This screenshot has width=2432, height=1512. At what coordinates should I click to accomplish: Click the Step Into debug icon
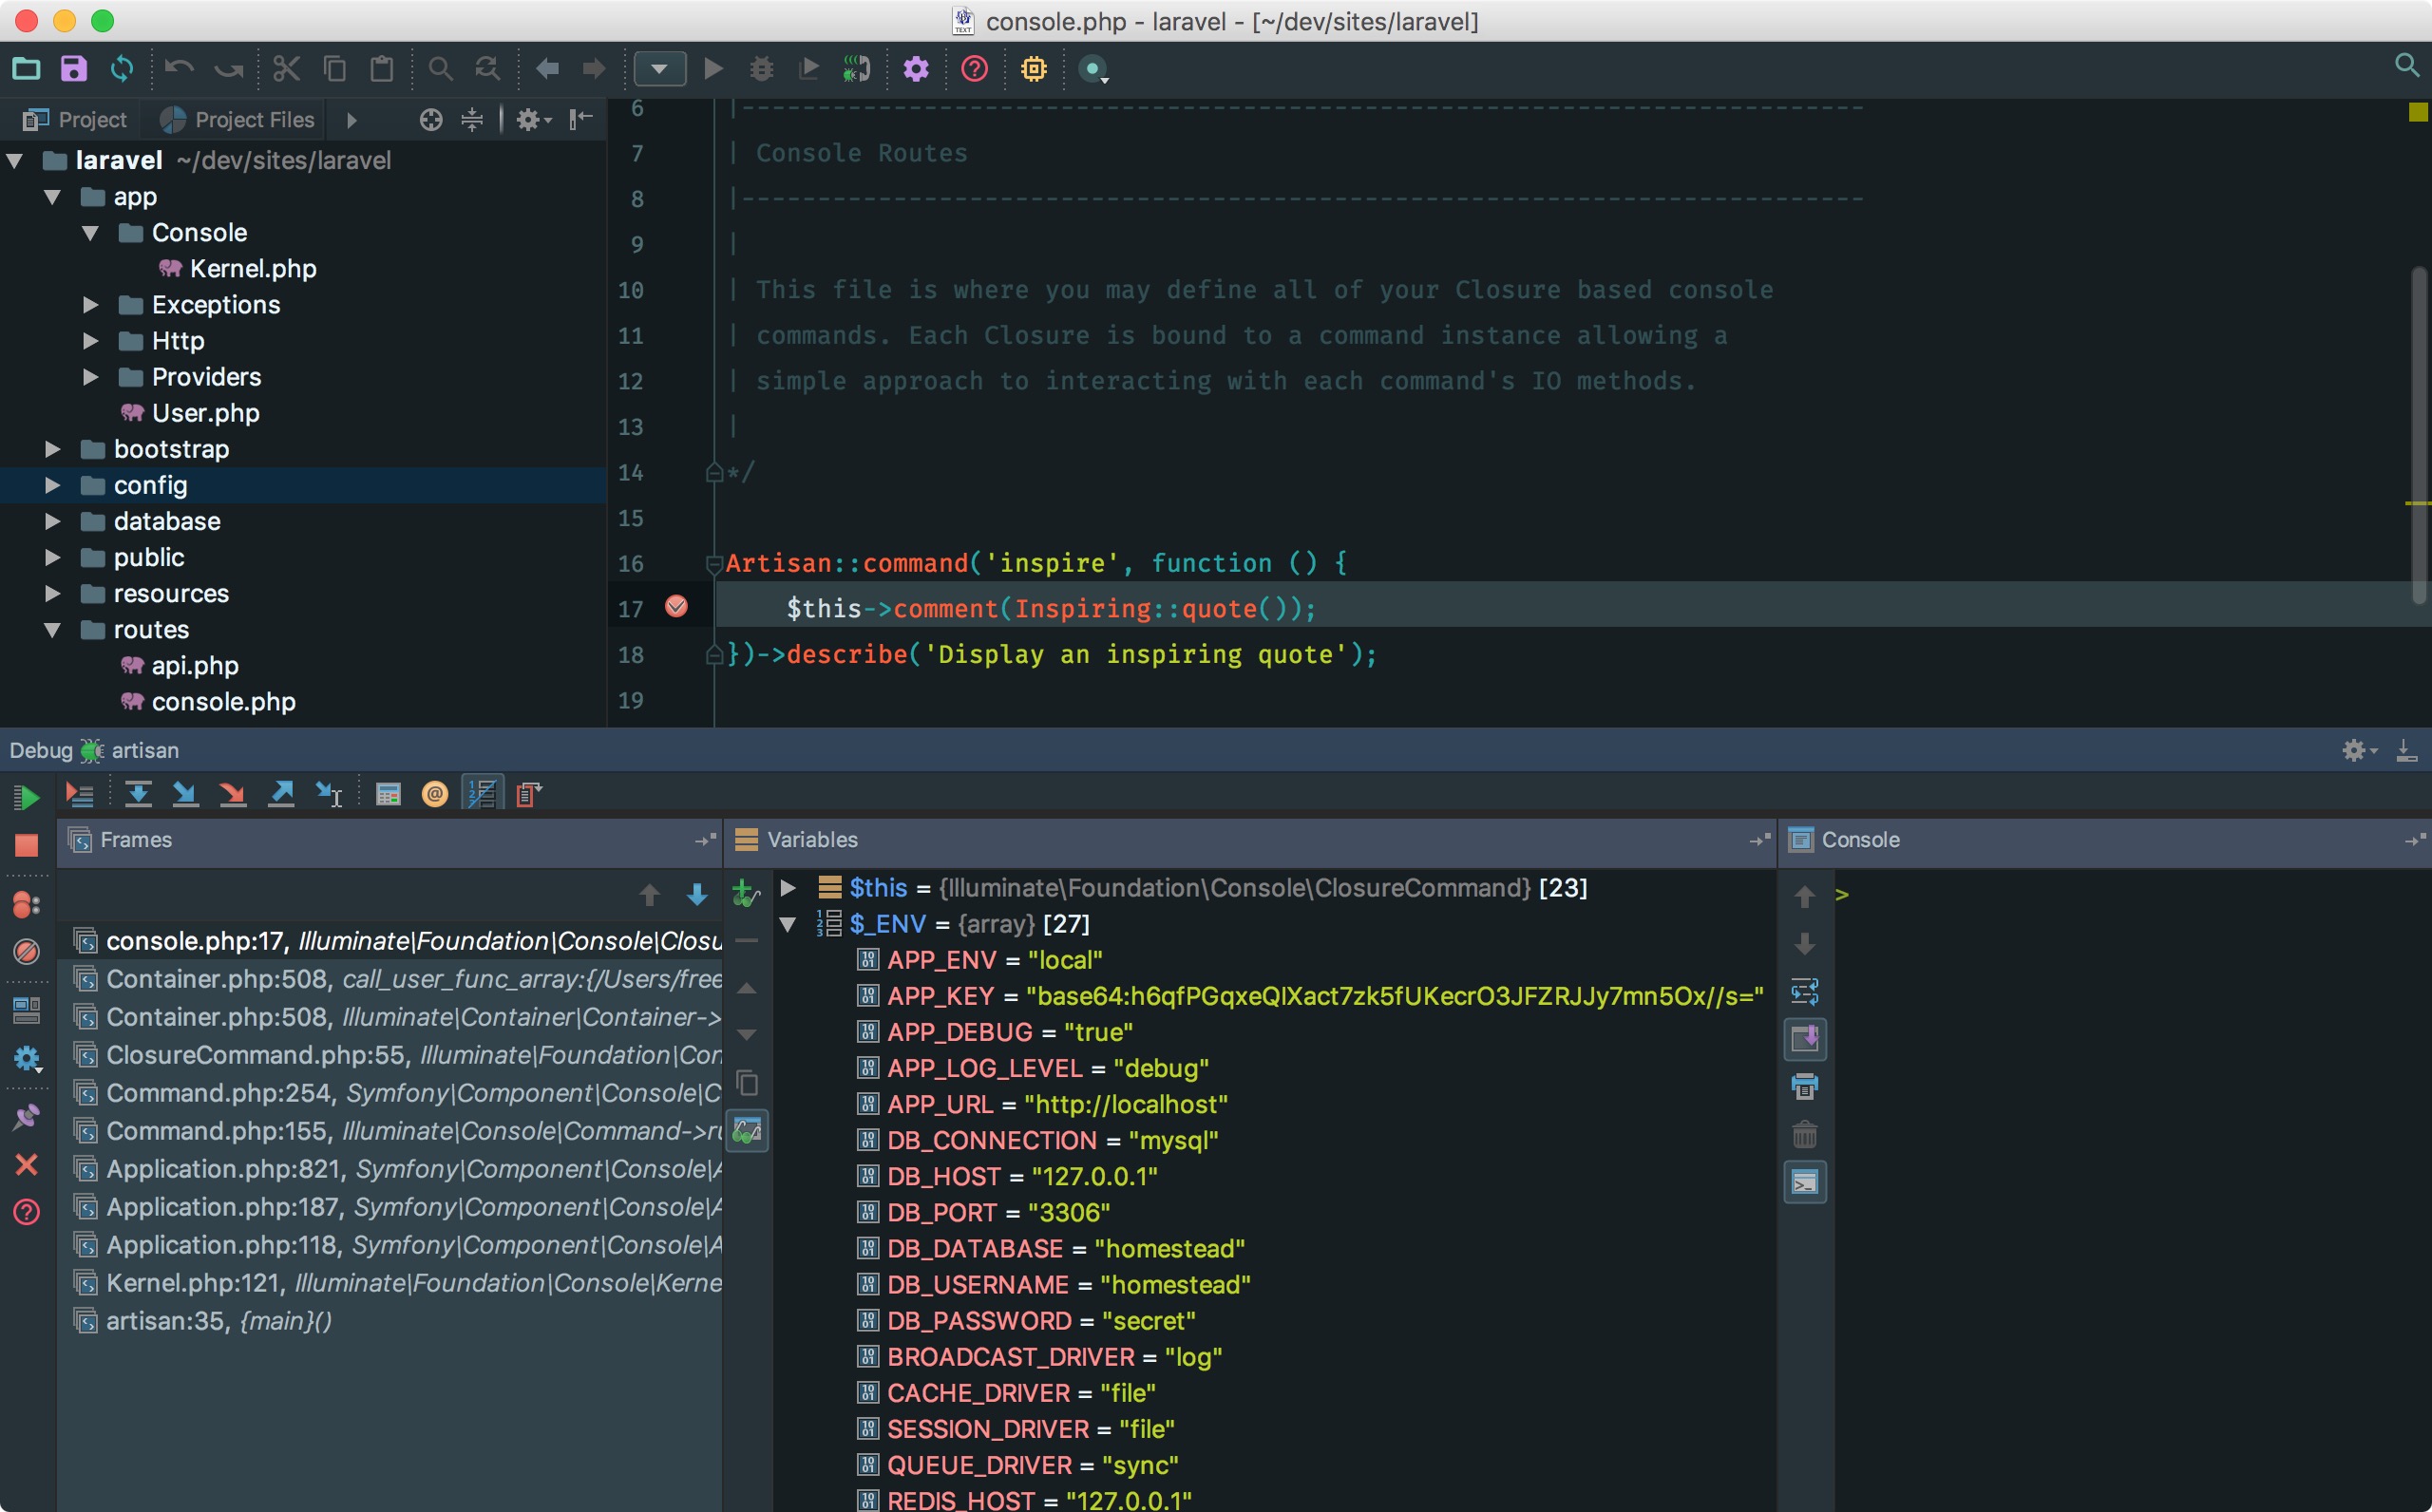(186, 794)
